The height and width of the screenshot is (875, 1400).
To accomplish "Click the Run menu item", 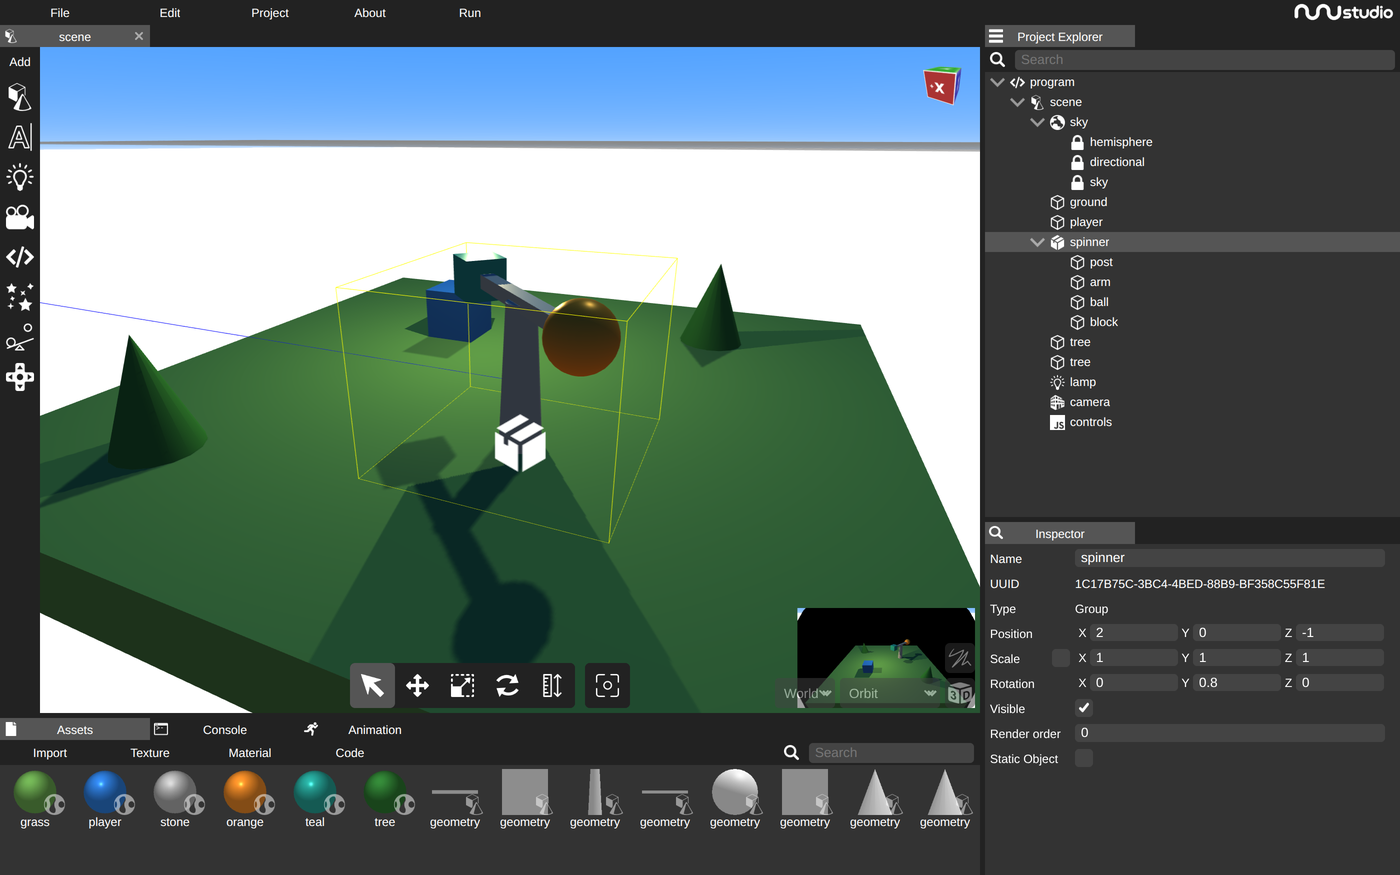I will click(470, 13).
